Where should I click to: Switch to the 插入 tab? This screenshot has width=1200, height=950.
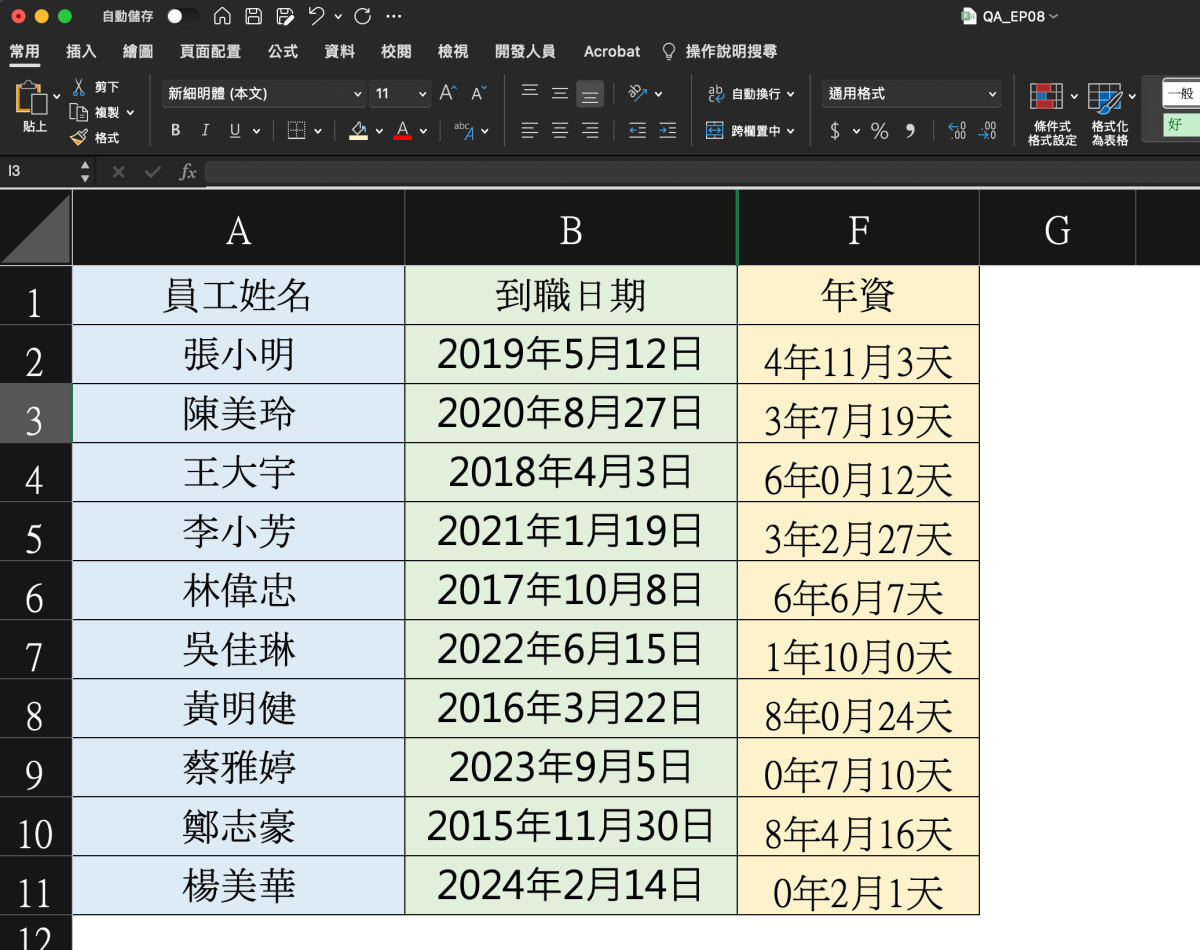click(x=81, y=51)
